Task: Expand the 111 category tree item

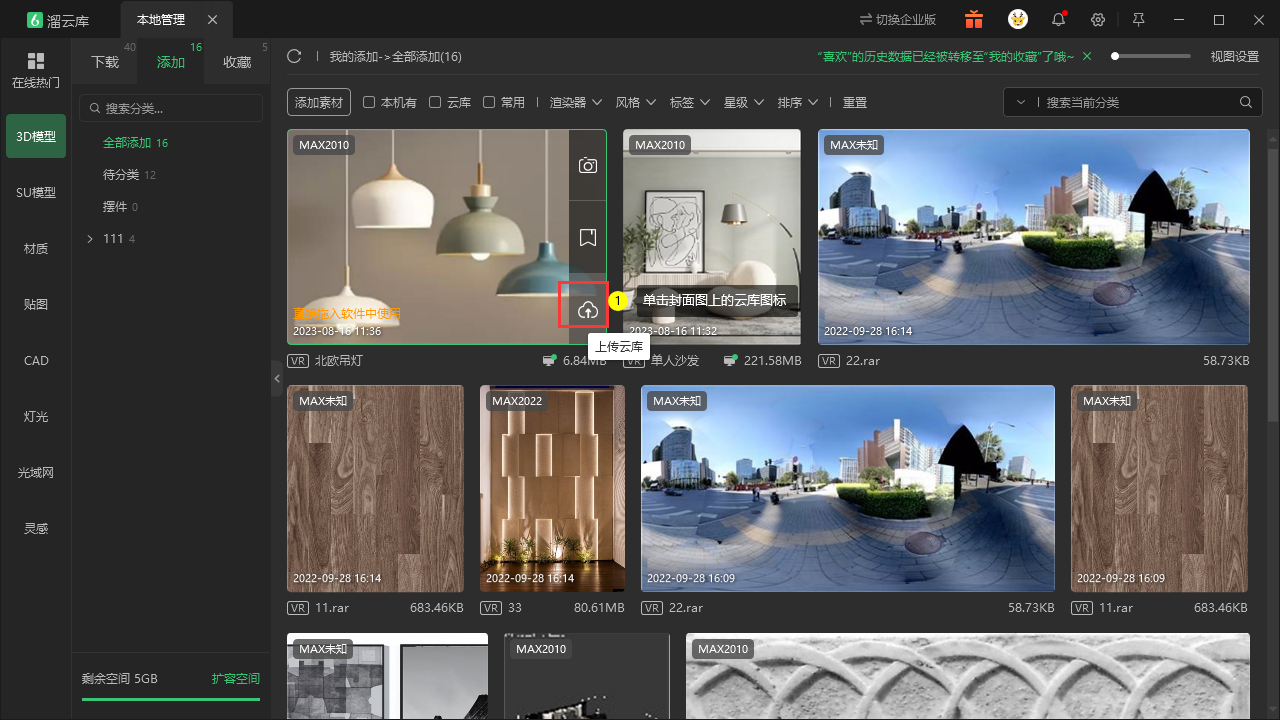Action: [90, 239]
